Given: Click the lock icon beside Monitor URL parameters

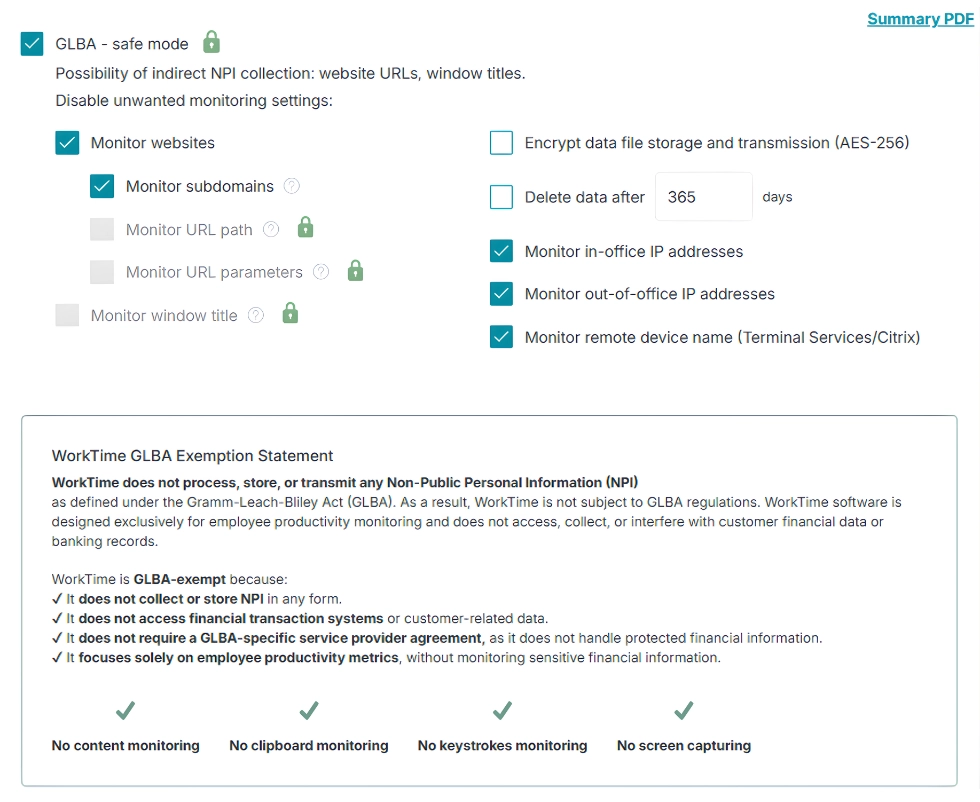Looking at the screenshot, I should [x=355, y=272].
